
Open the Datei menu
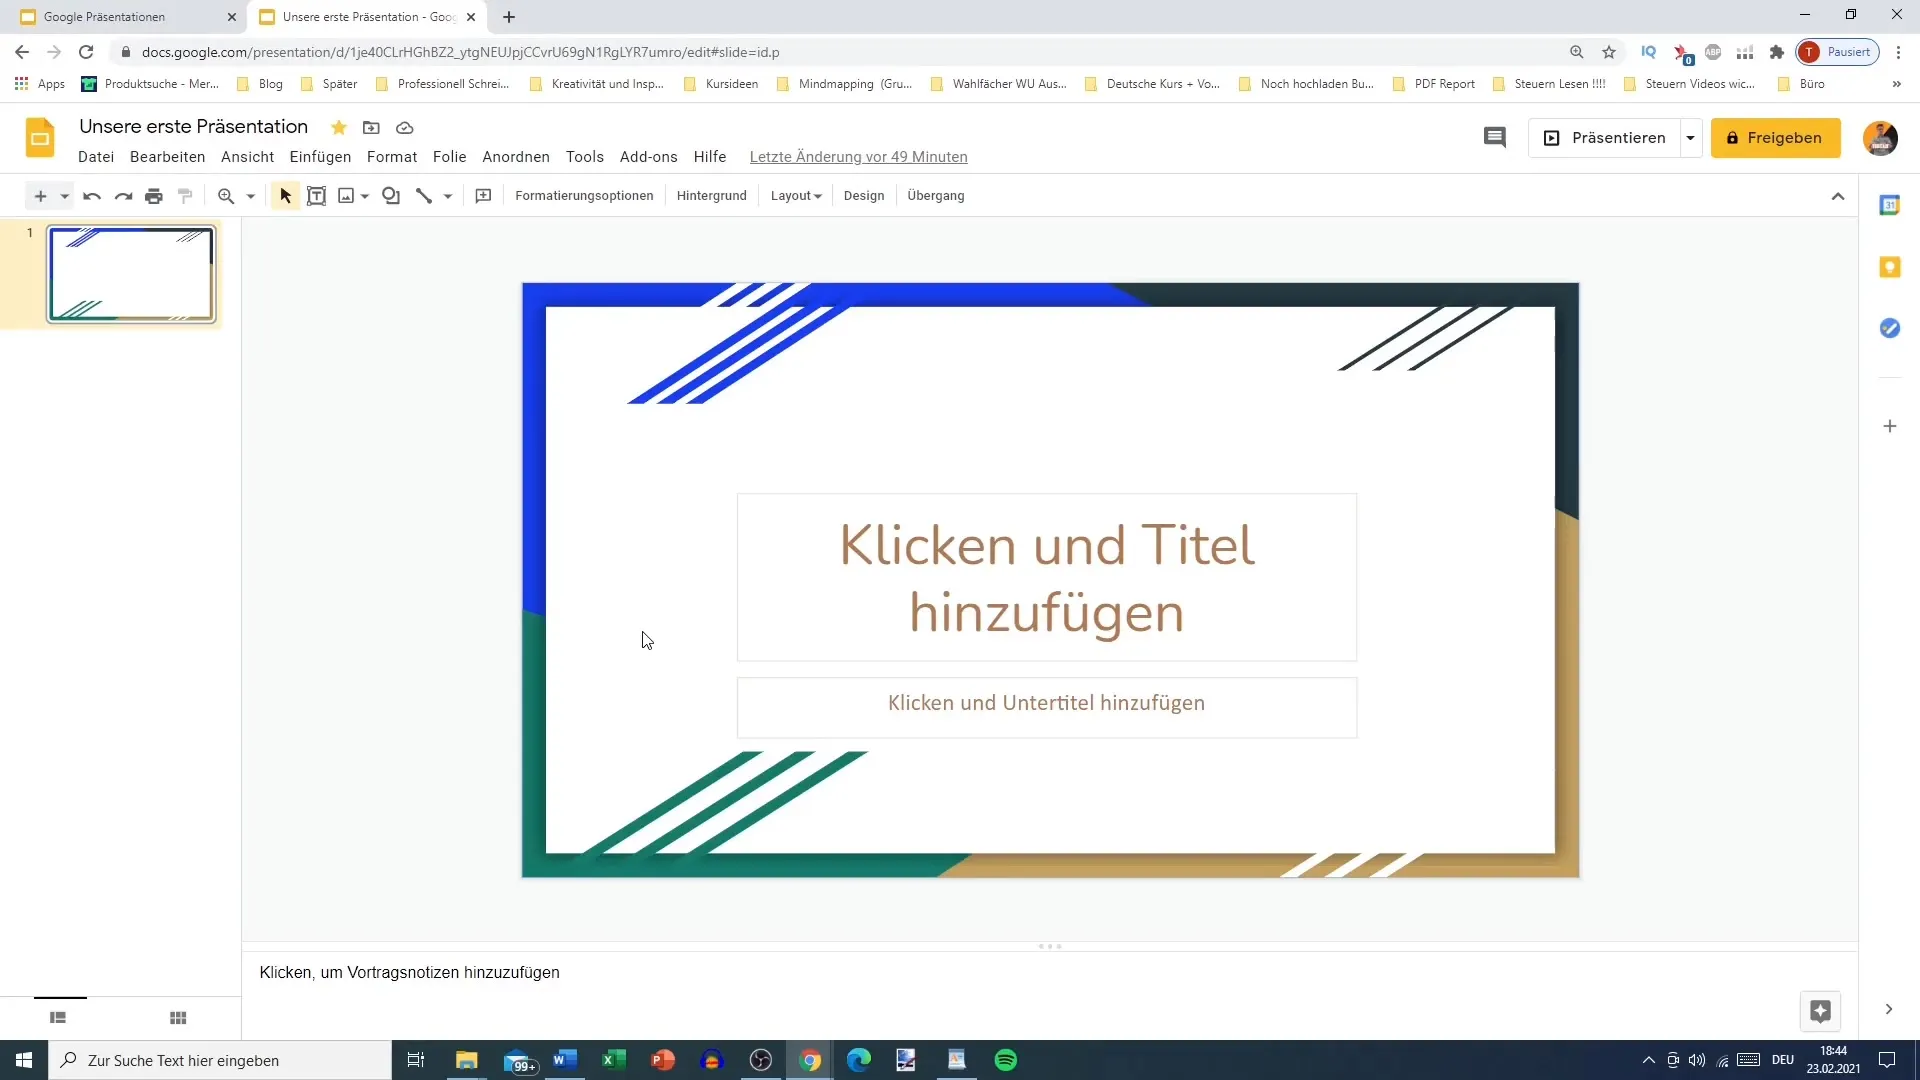(96, 157)
